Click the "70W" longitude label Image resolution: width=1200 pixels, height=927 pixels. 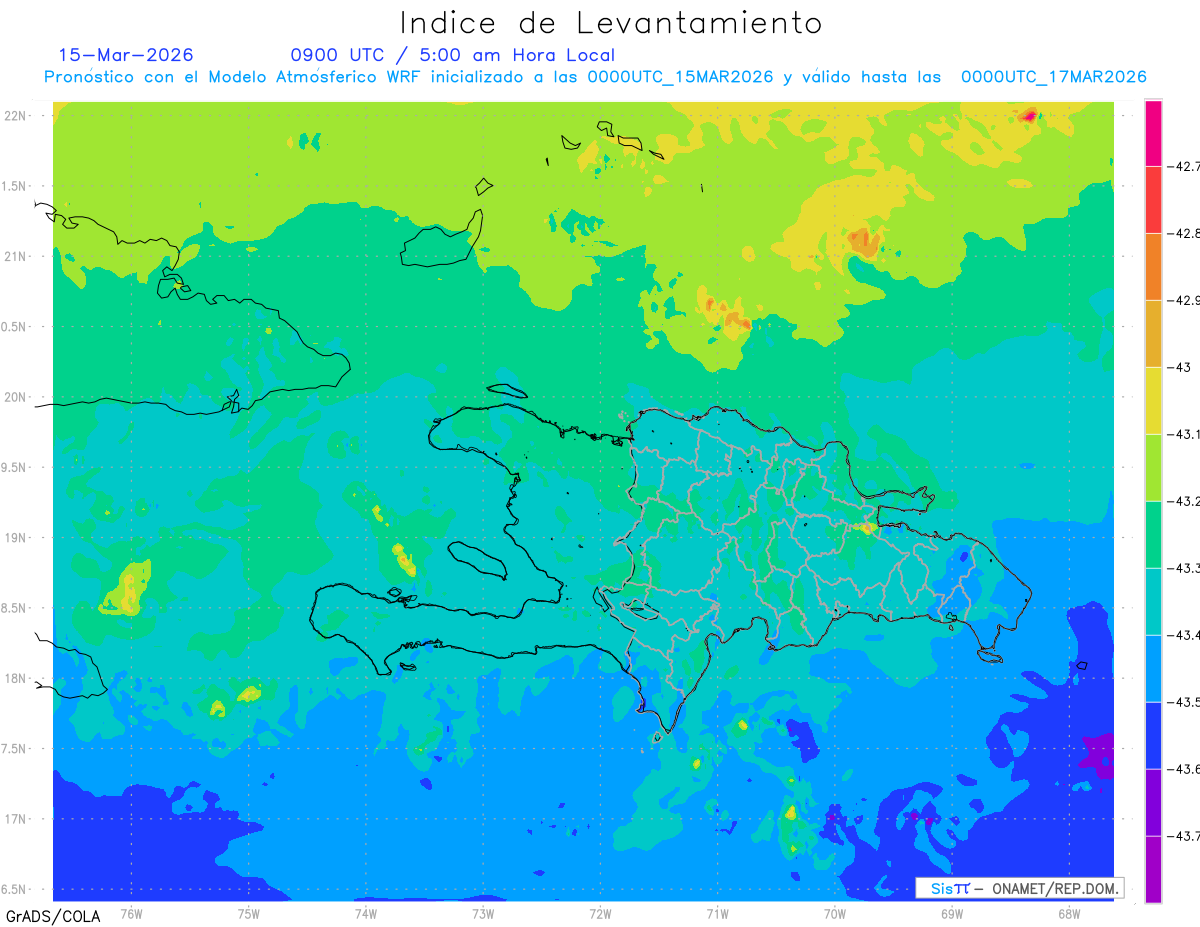(835, 913)
